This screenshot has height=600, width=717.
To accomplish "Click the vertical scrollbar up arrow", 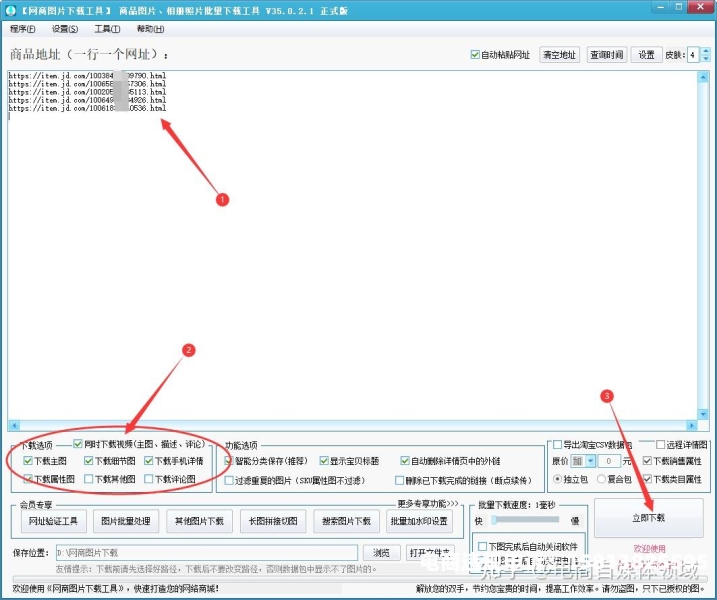I will tap(703, 77).
